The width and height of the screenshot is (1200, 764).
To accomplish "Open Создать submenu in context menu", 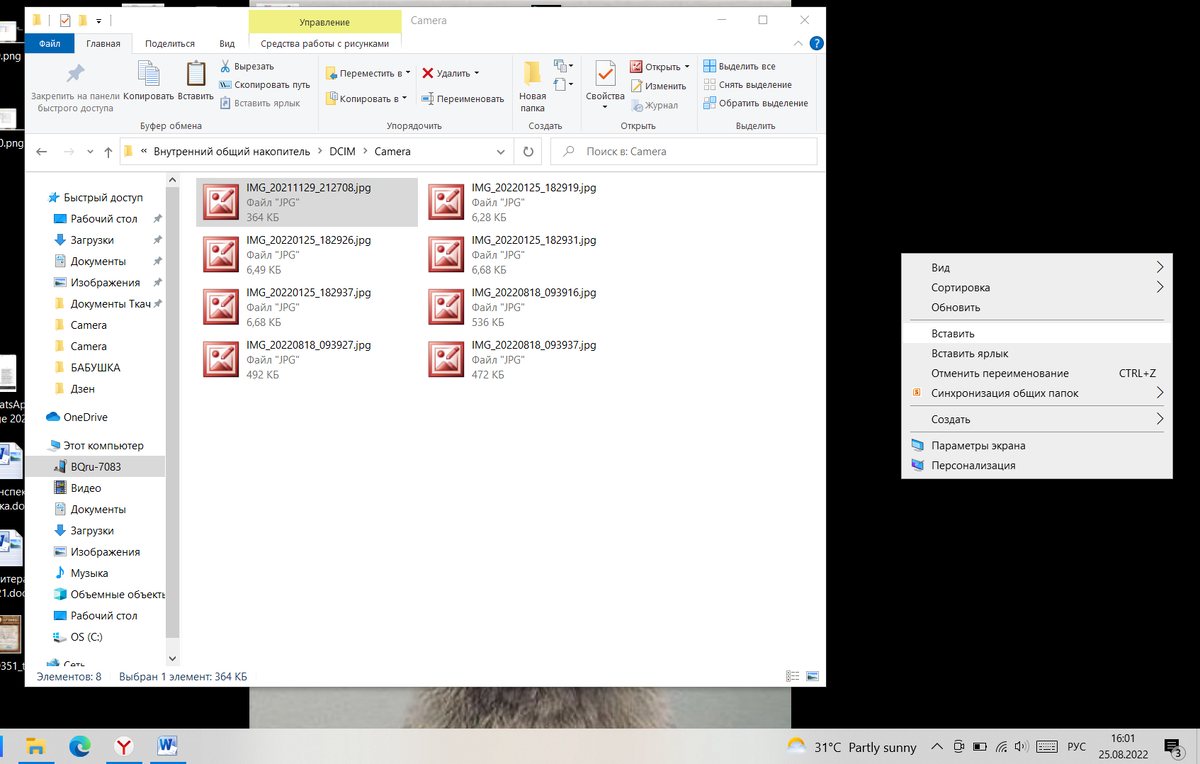I will pos(1036,420).
